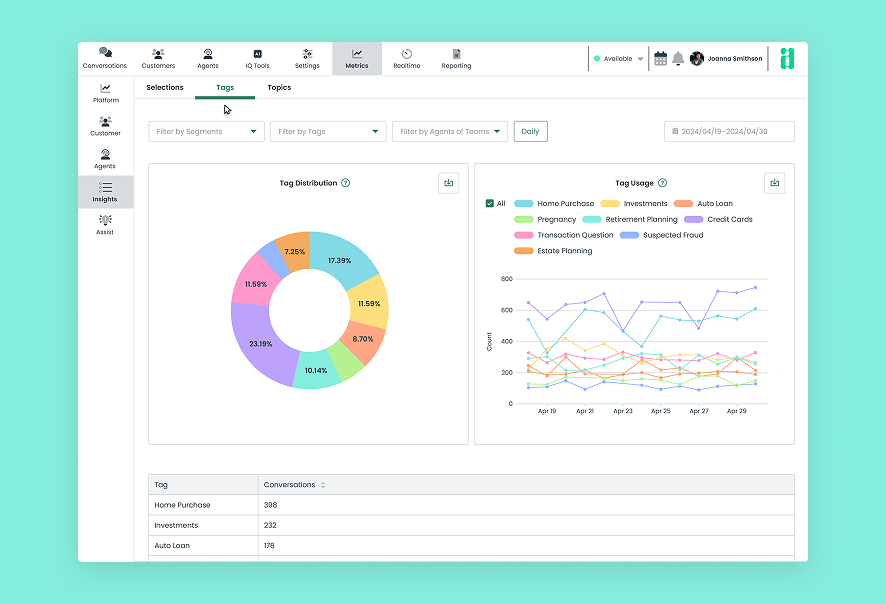
Task: Open the Filter by Tags dropdown
Action: (x=328, y=132)
